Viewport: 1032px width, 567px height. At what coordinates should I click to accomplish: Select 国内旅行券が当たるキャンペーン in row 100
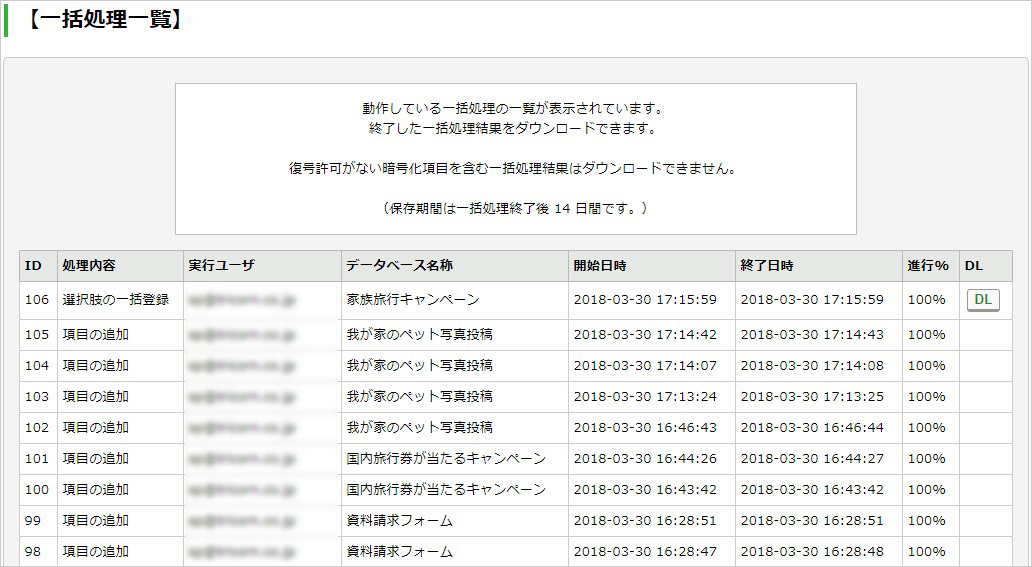(446, 489)
